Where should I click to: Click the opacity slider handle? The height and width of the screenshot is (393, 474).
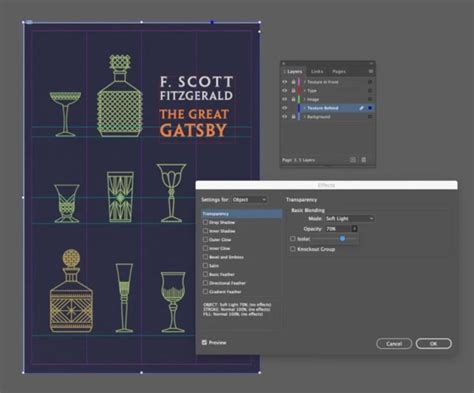coord(342,238)
